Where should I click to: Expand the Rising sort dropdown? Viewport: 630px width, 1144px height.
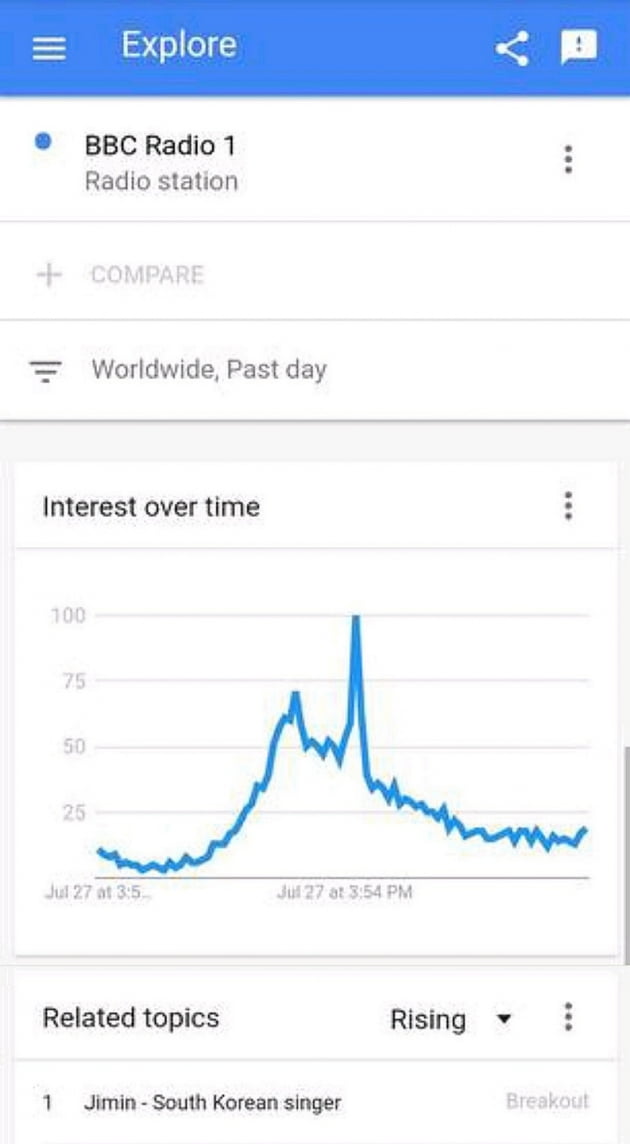pyautogui.click(x=428, y=1019)
